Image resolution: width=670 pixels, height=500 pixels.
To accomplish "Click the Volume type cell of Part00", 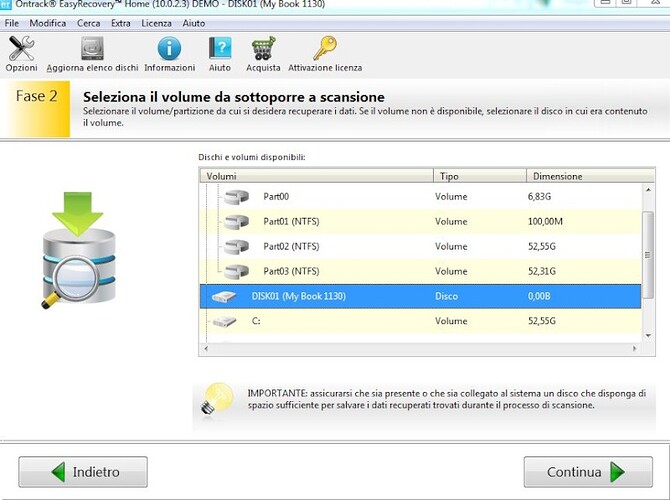I will 451,197.
